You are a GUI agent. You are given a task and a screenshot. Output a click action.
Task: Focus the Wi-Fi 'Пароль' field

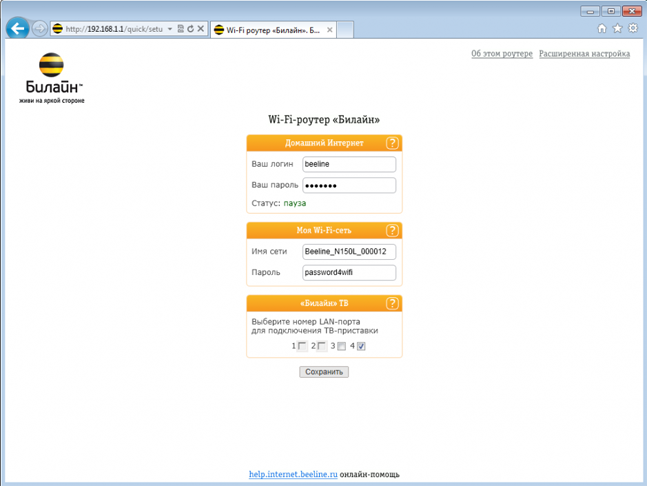pos(349,273)
